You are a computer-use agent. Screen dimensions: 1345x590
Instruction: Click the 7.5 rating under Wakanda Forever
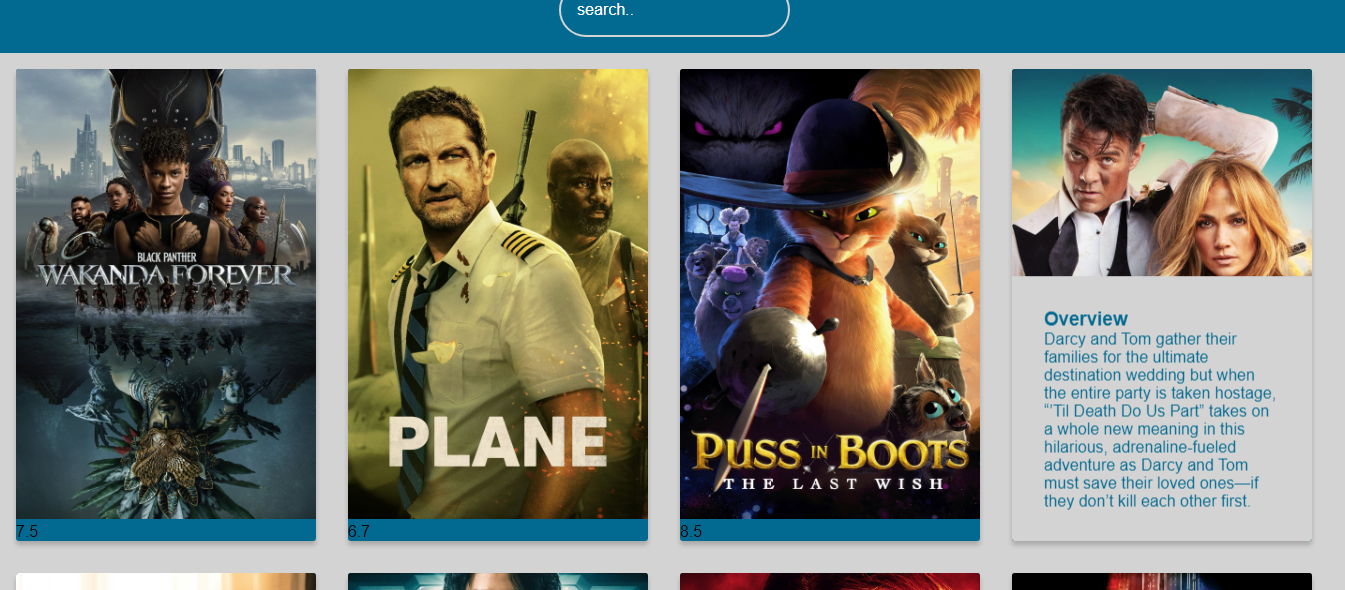(27, 531)
